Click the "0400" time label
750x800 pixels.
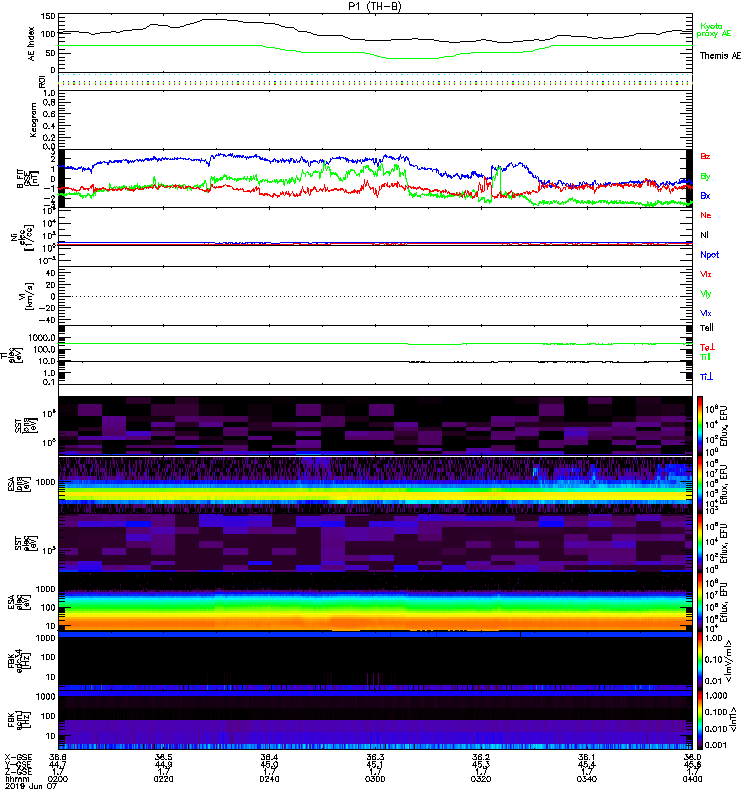pyautogui.click(x=692, y=779)
